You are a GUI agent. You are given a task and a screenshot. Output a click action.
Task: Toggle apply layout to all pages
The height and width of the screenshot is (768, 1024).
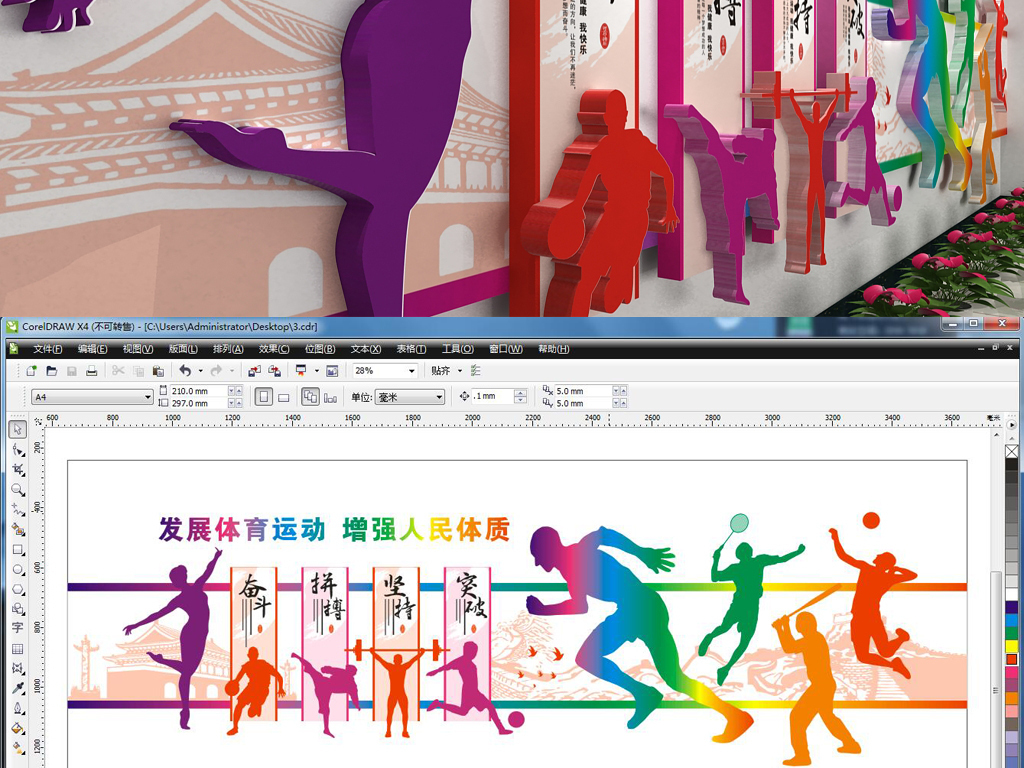[x=310, y=397]
